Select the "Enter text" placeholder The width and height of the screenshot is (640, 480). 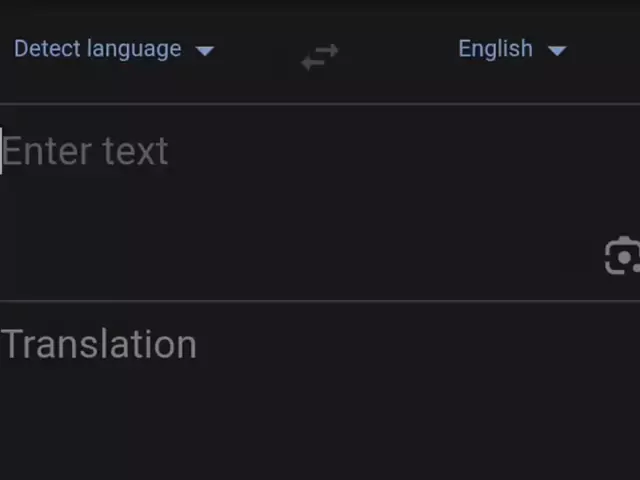coord(86,152)
